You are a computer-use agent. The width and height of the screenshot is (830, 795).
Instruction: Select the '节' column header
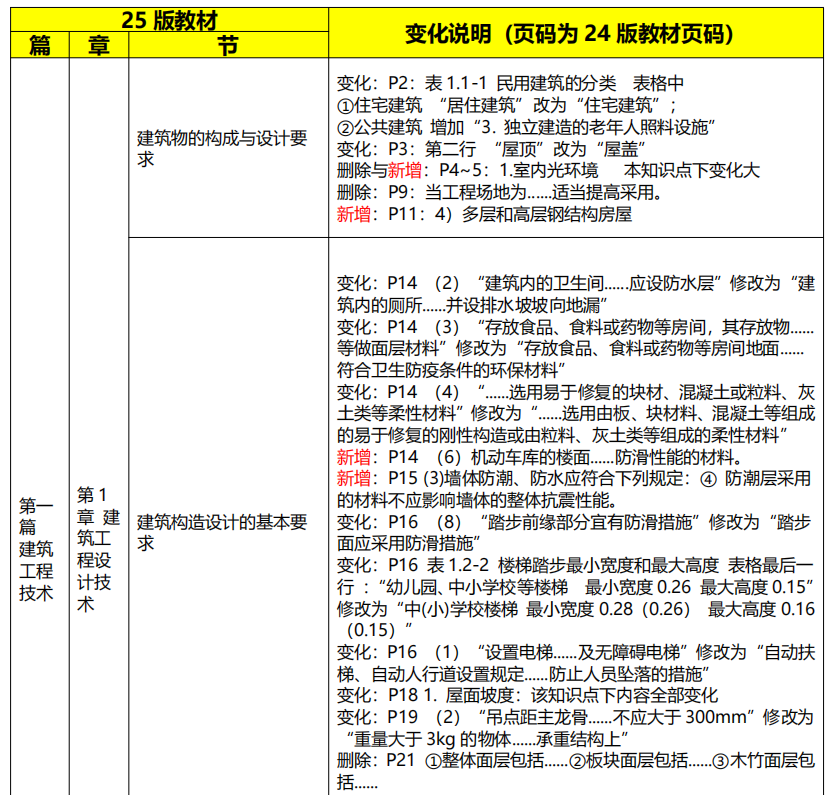coord(228,45)
